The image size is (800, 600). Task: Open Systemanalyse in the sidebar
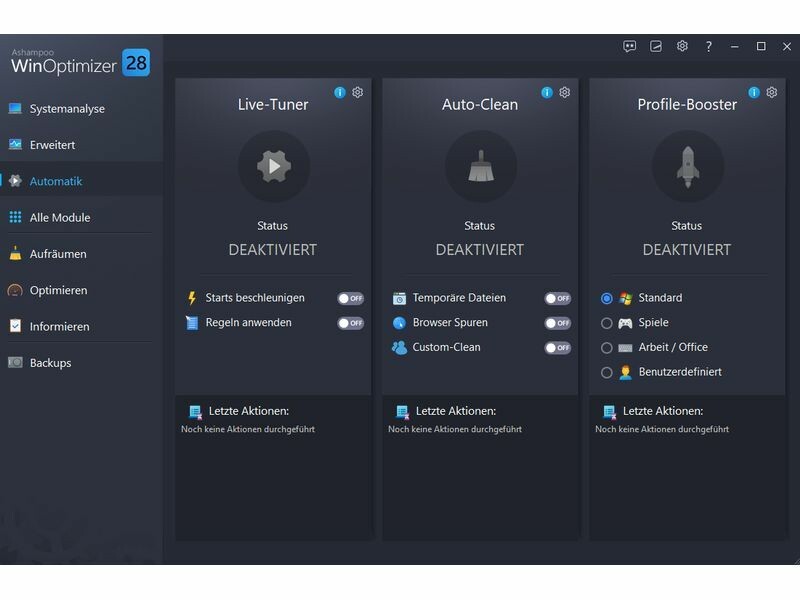(67, 109)
